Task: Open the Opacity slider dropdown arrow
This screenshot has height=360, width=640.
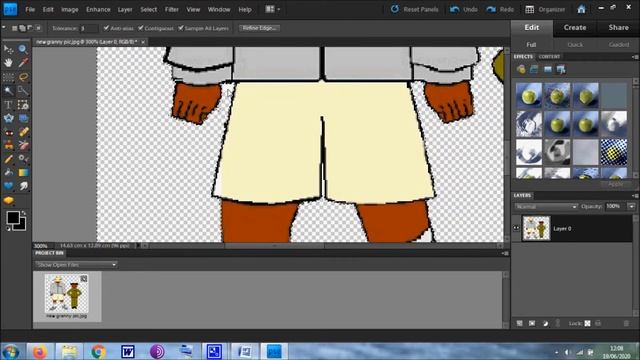Action: 631,207
